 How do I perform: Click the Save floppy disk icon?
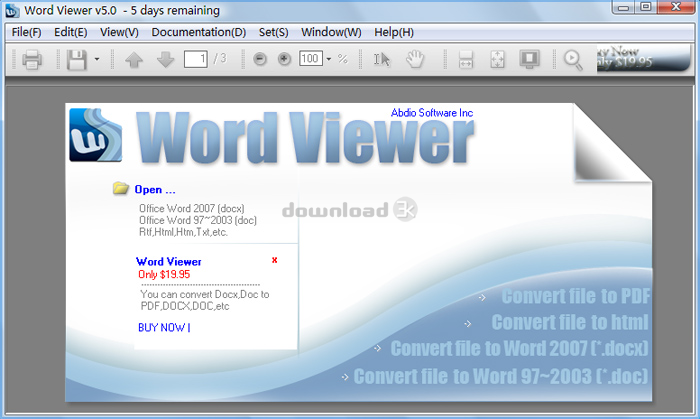pyautogui.click(x=76, y=59)
